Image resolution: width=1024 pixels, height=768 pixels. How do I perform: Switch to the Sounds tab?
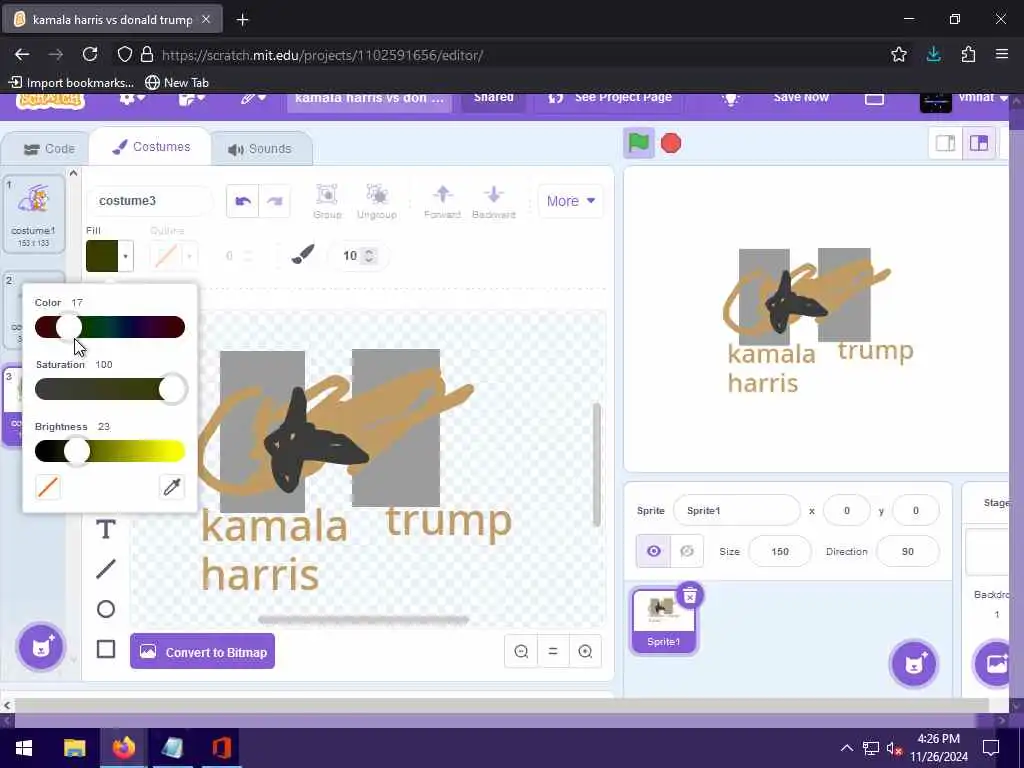260,149
